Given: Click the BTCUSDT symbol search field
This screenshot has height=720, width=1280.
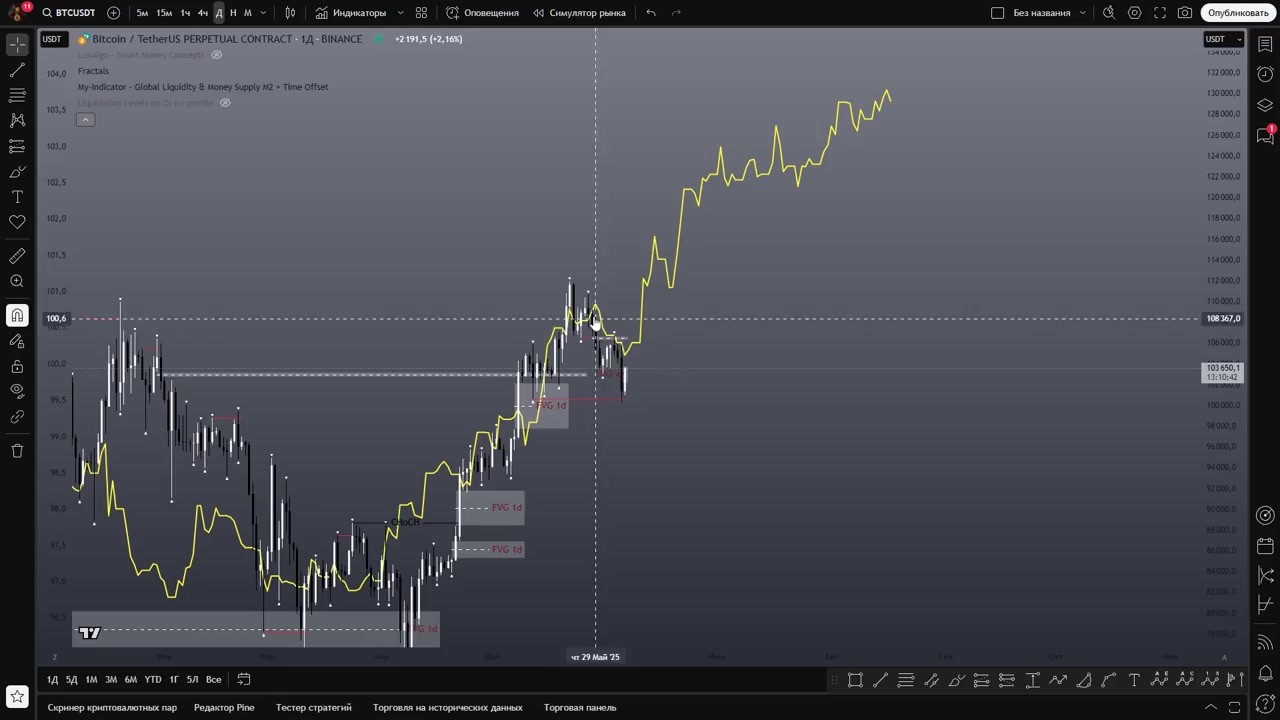Looking at the screenshot, I should 69,13.
